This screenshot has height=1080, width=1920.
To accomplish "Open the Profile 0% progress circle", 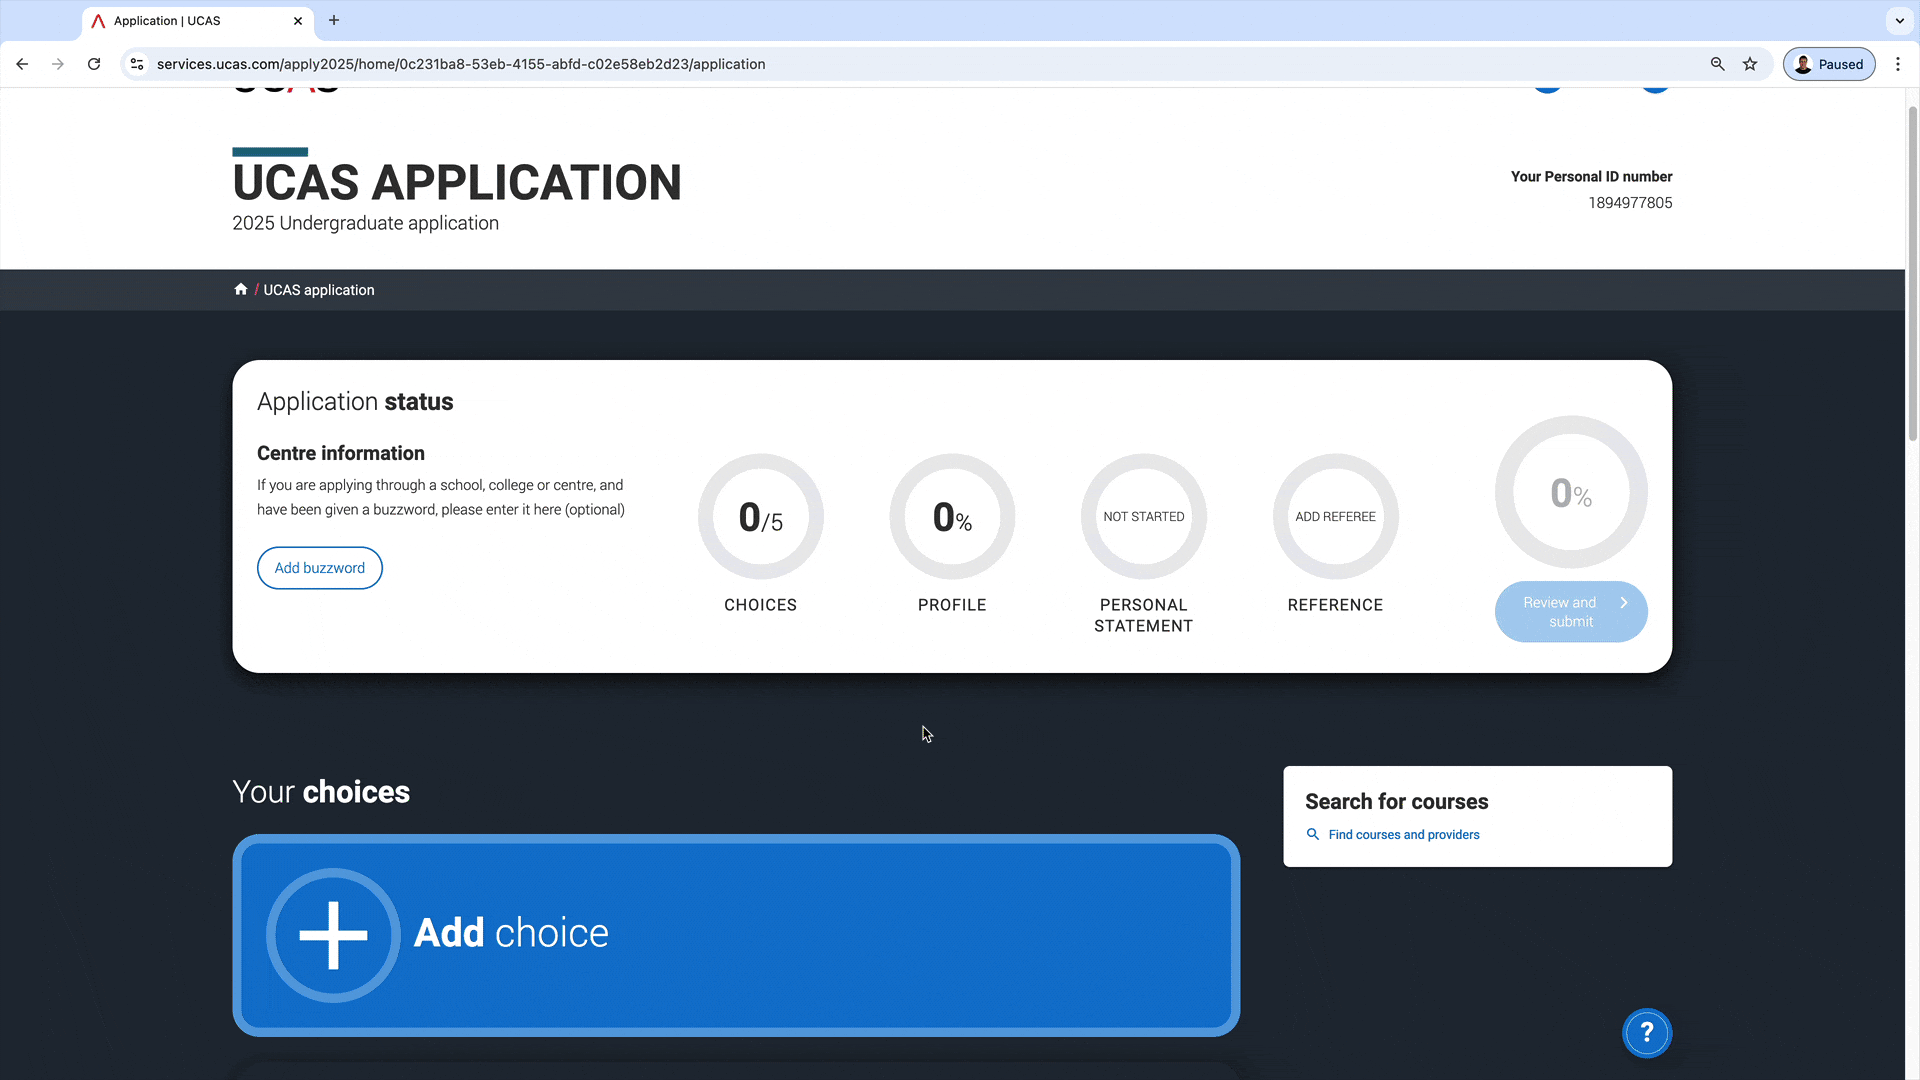I will 952,517.
